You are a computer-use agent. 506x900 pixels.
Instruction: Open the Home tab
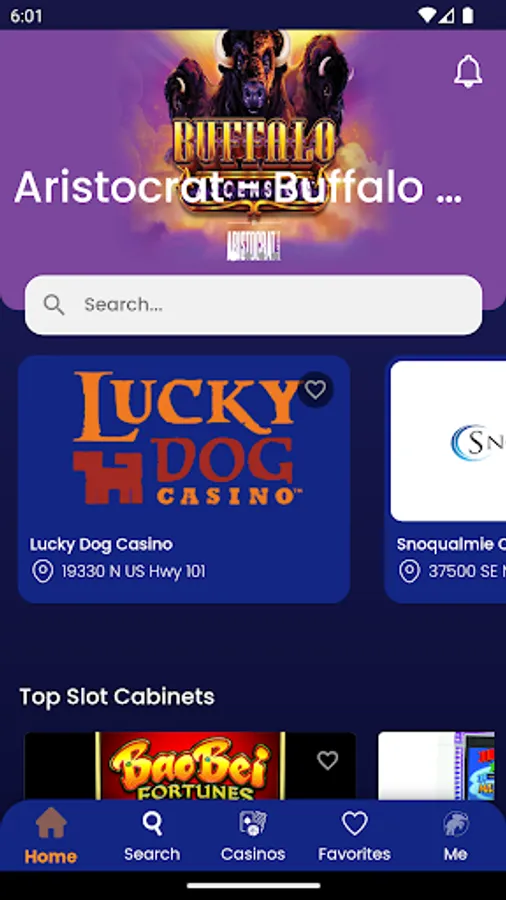(50, 836)
